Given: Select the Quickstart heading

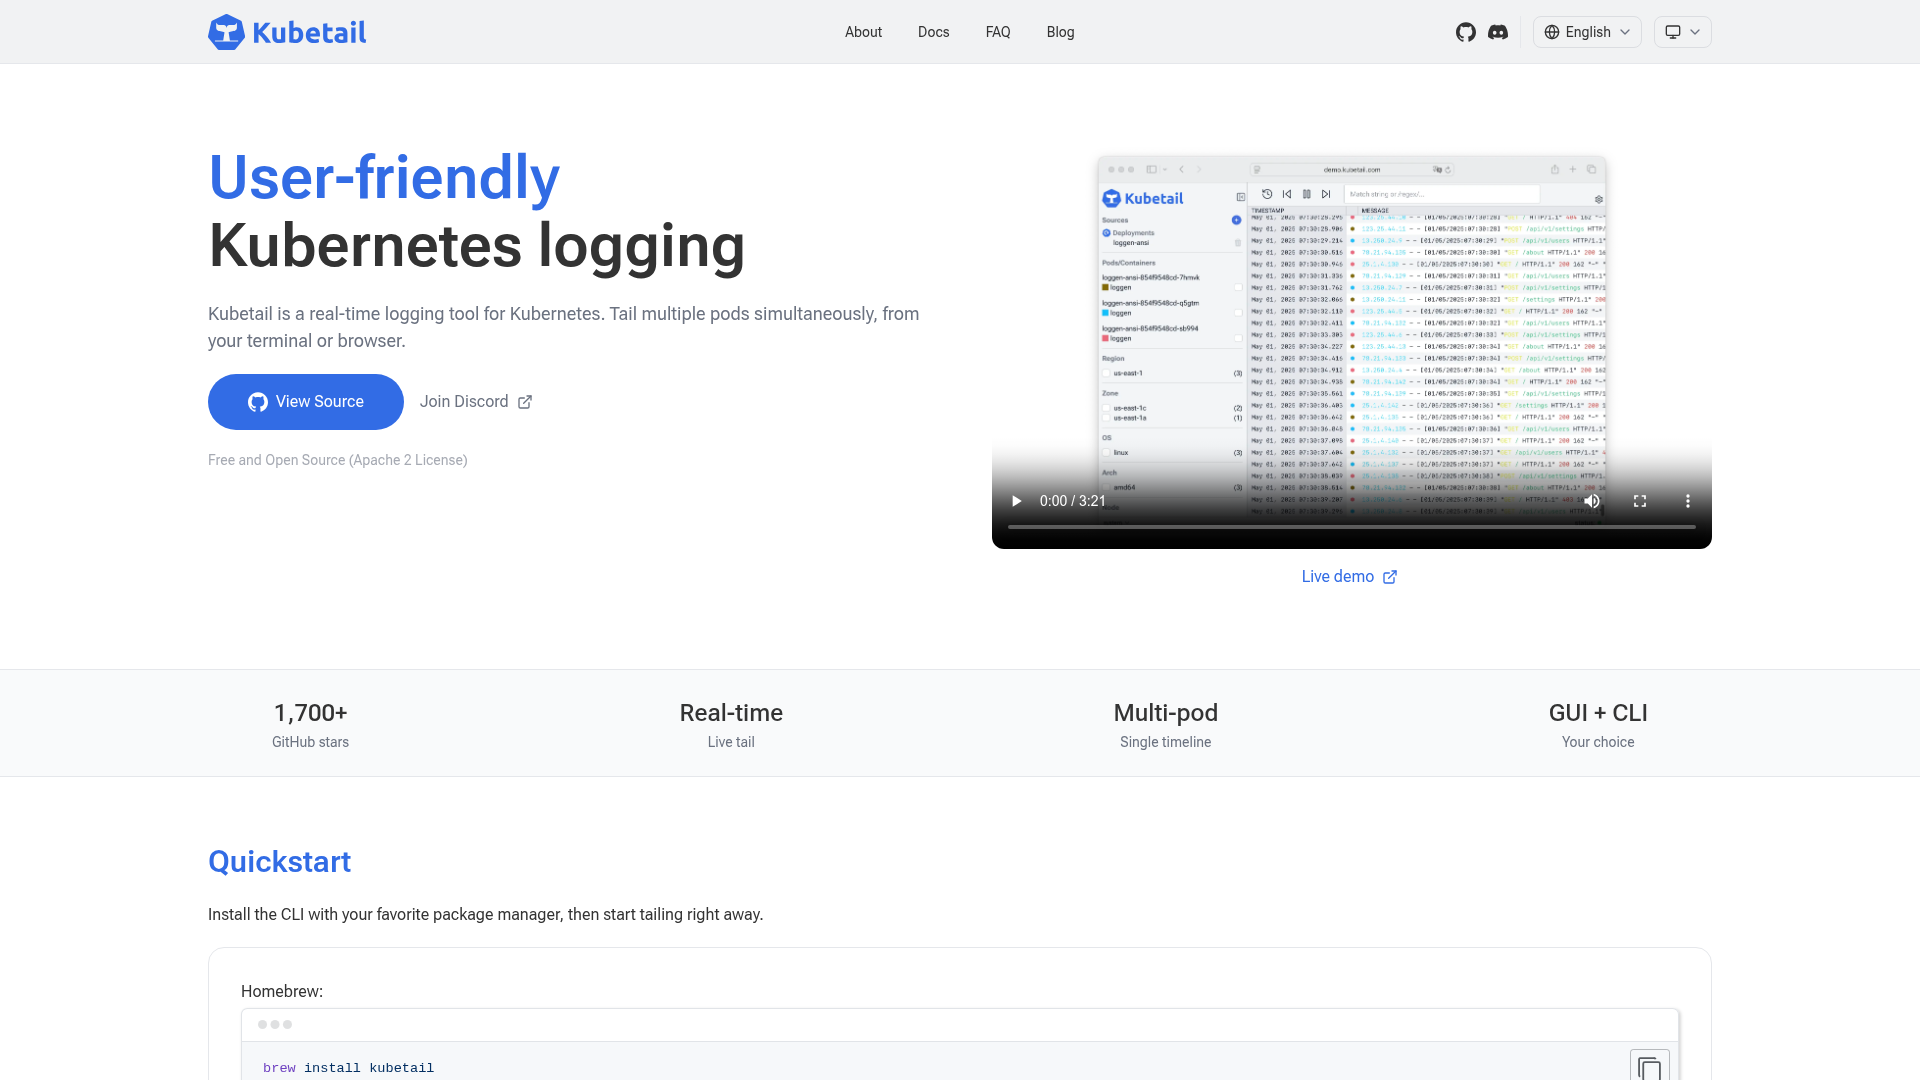Looking at the screenshot, I should pos(279,862).
